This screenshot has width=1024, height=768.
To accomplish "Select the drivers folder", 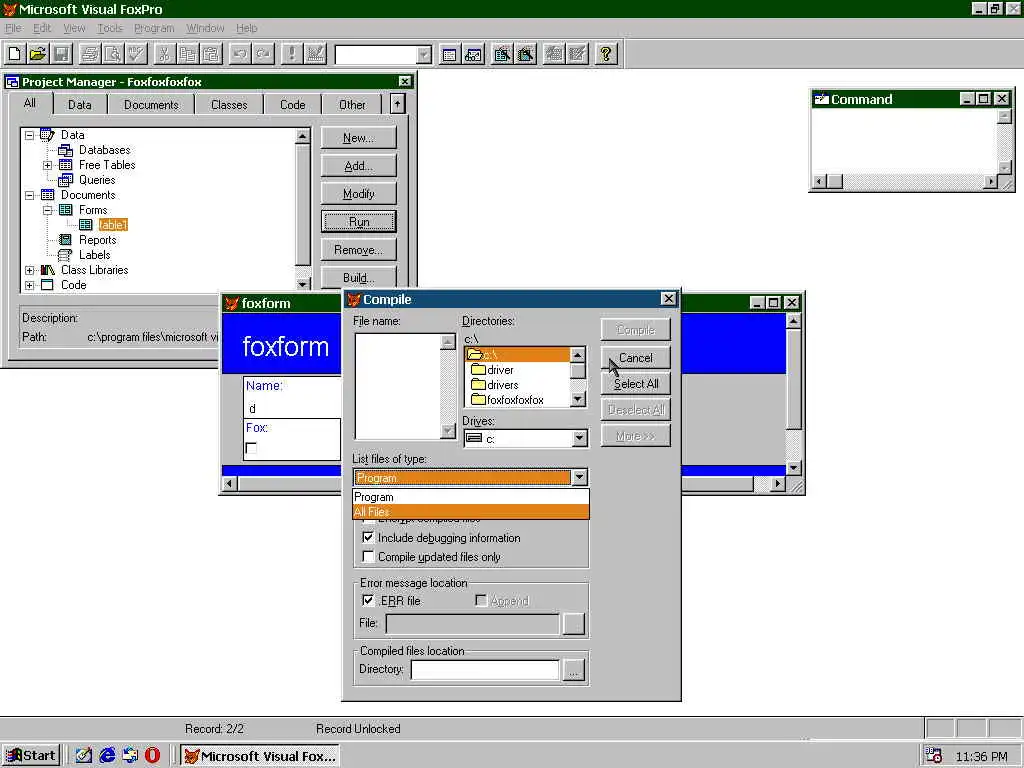I will click(x=502, y=385).
